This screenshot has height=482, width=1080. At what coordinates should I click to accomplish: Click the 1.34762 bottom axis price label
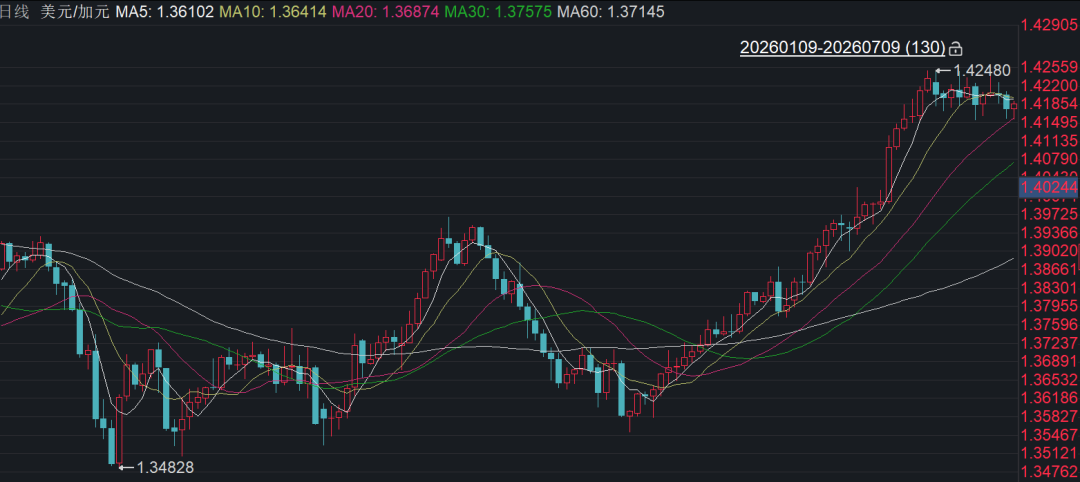(1050, 472)
